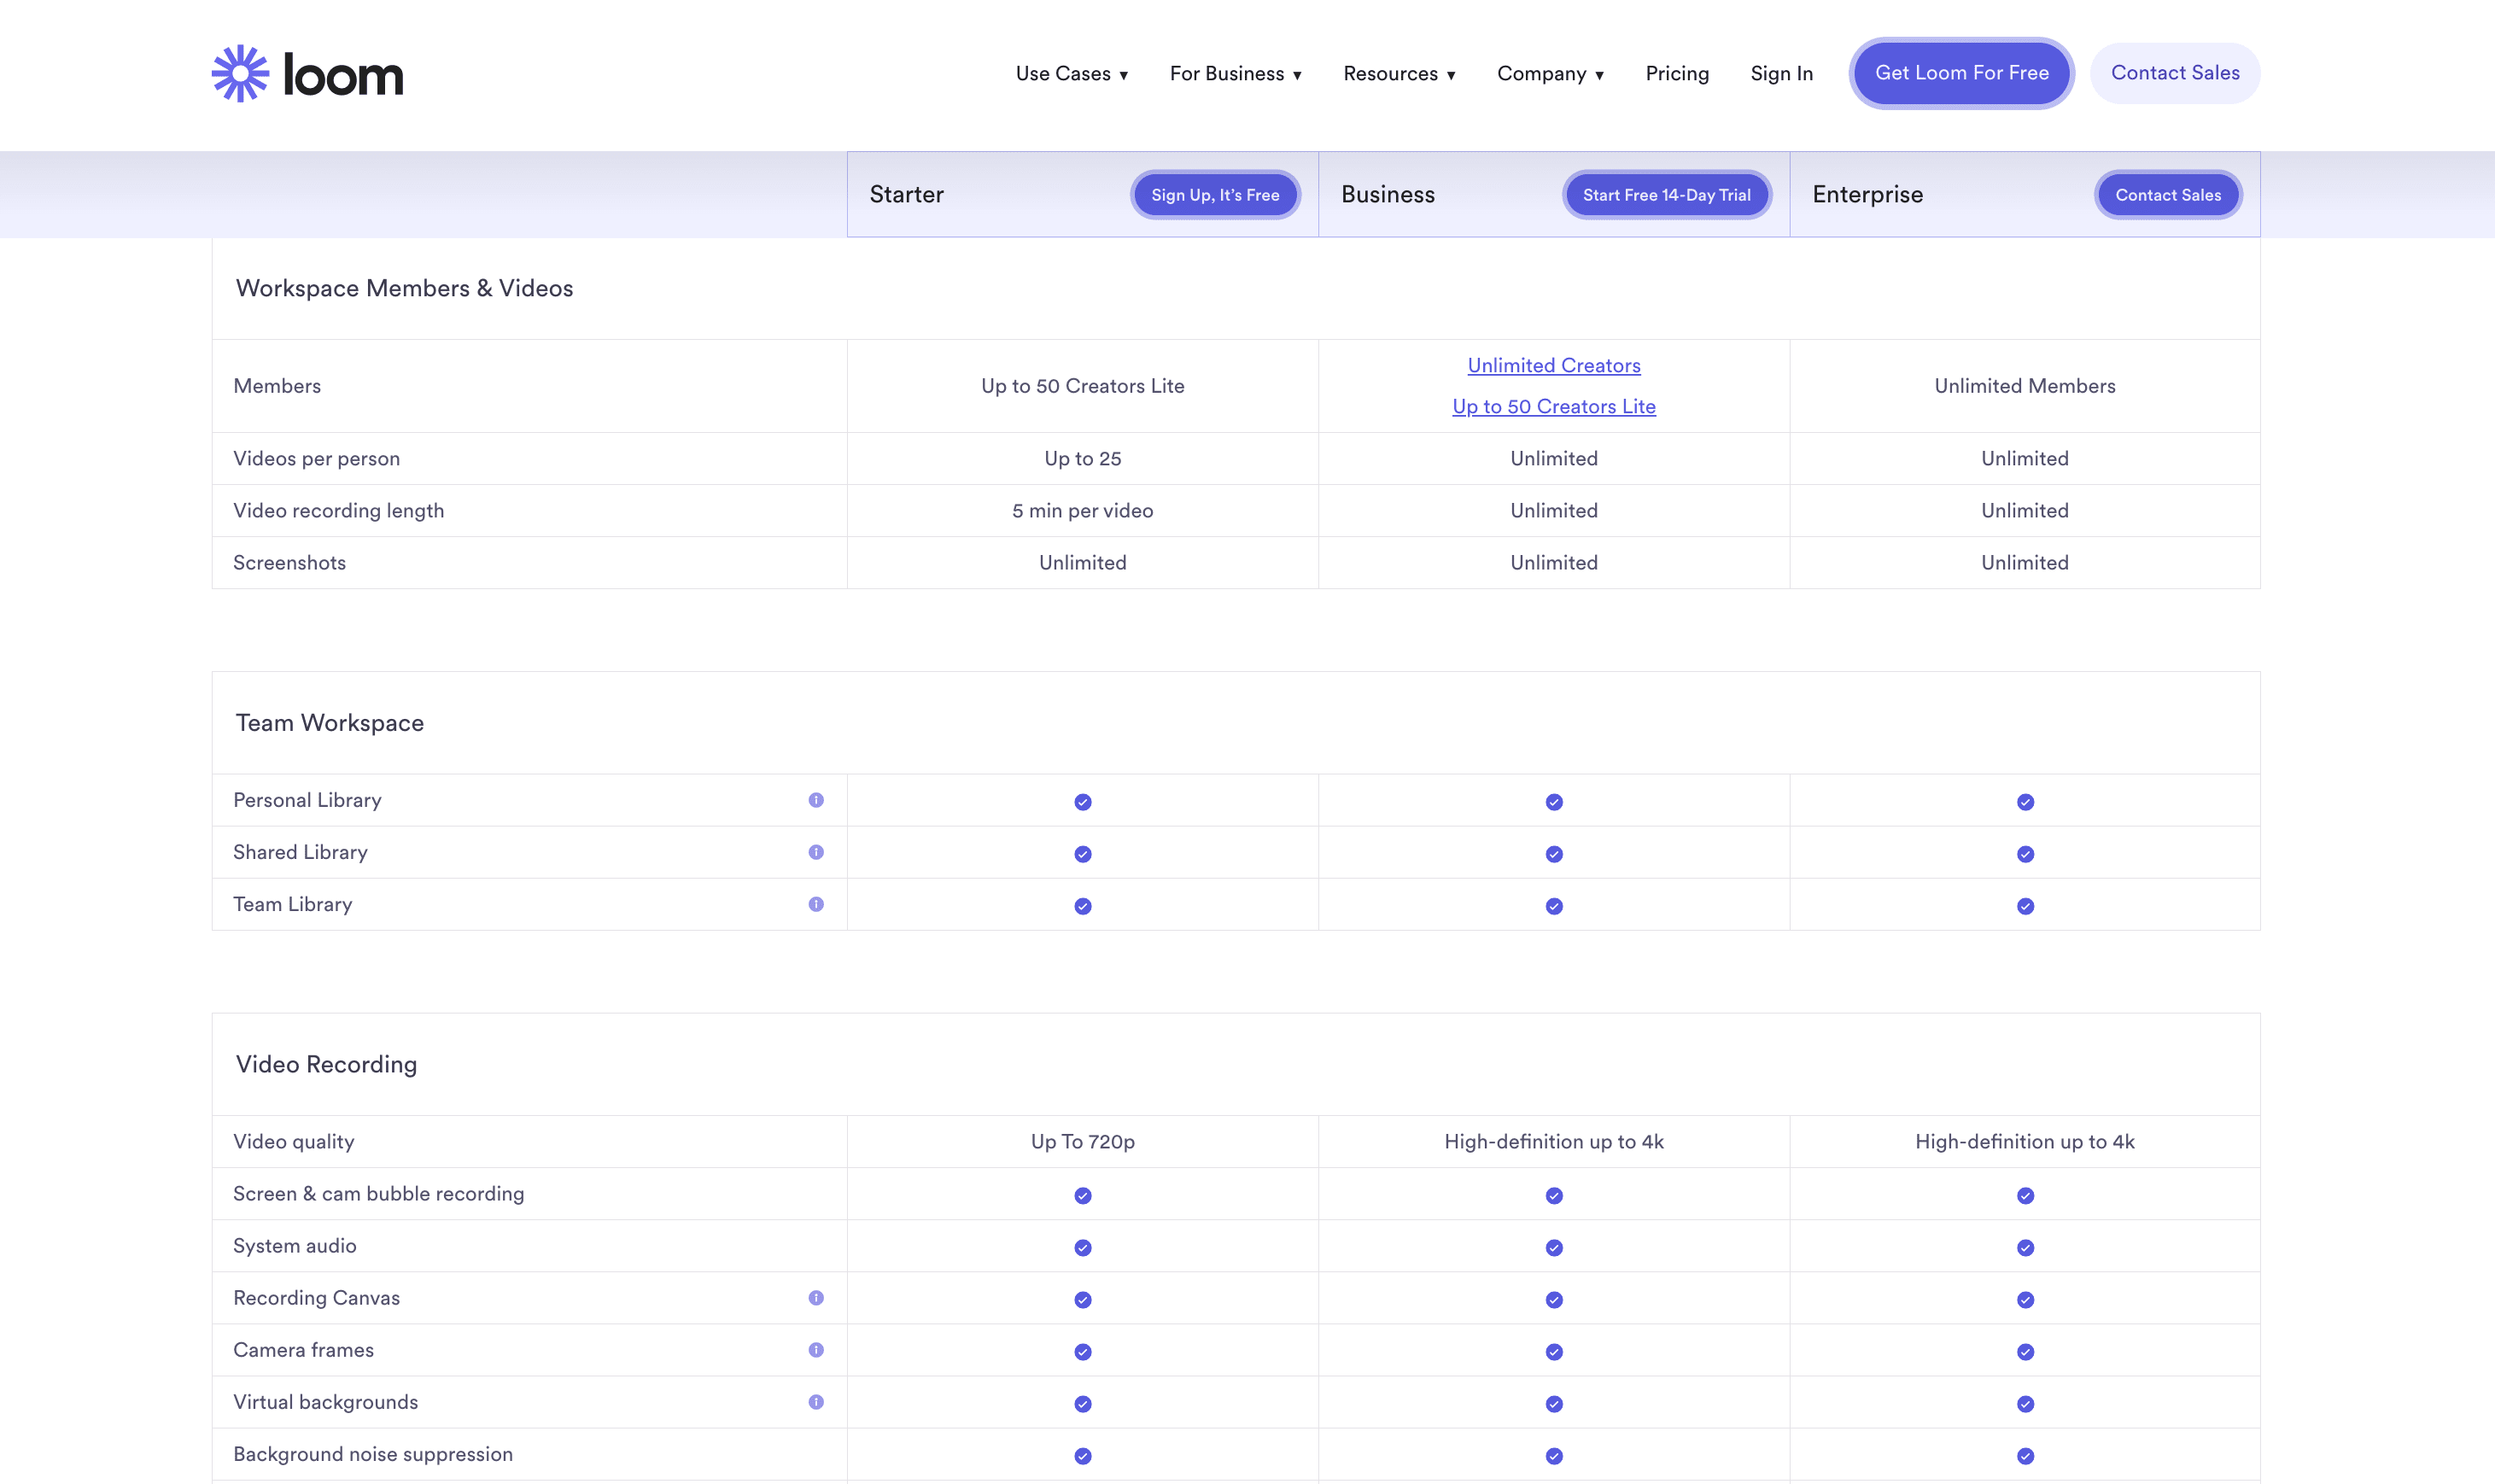Click the info icon beside Recording Canvas

point(818,1297)
